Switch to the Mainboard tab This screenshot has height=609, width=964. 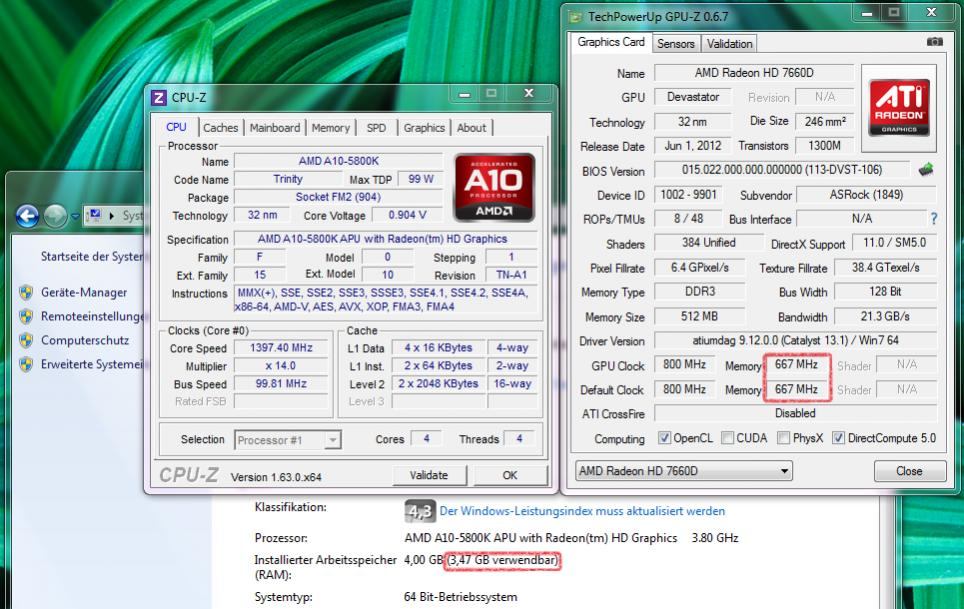[275, 128]
